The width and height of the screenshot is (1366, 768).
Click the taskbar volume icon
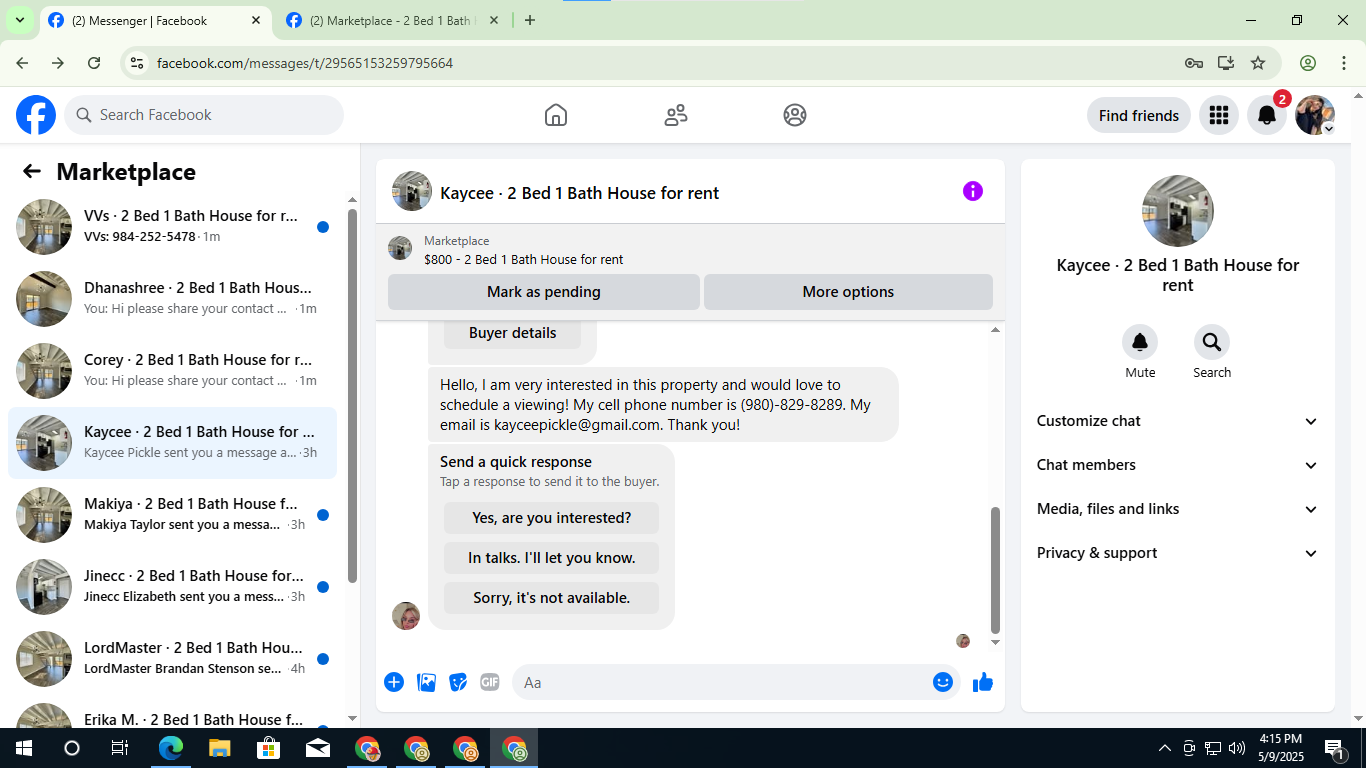1237,748
